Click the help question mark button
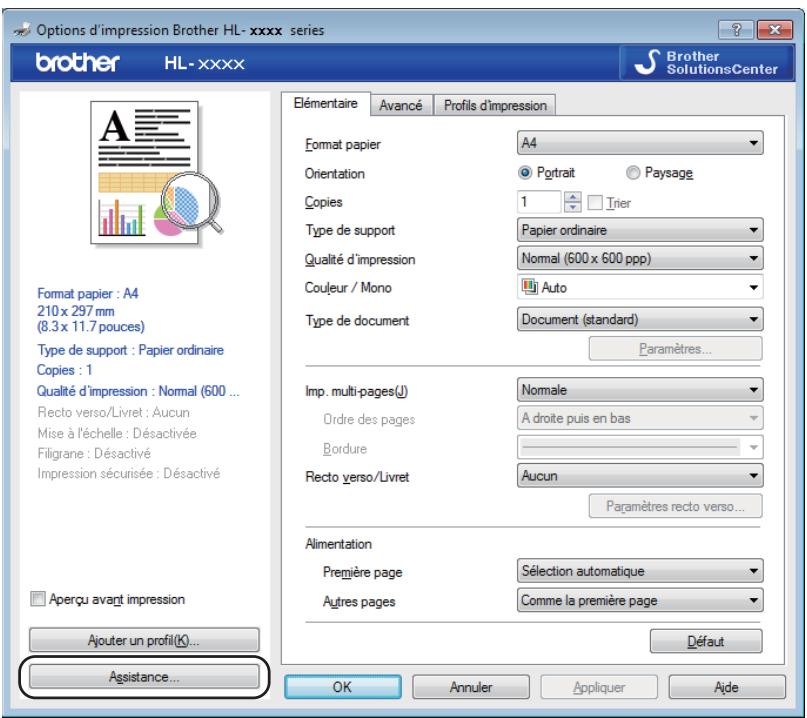This screenshot has height=718, width=807. coord(736,30)
